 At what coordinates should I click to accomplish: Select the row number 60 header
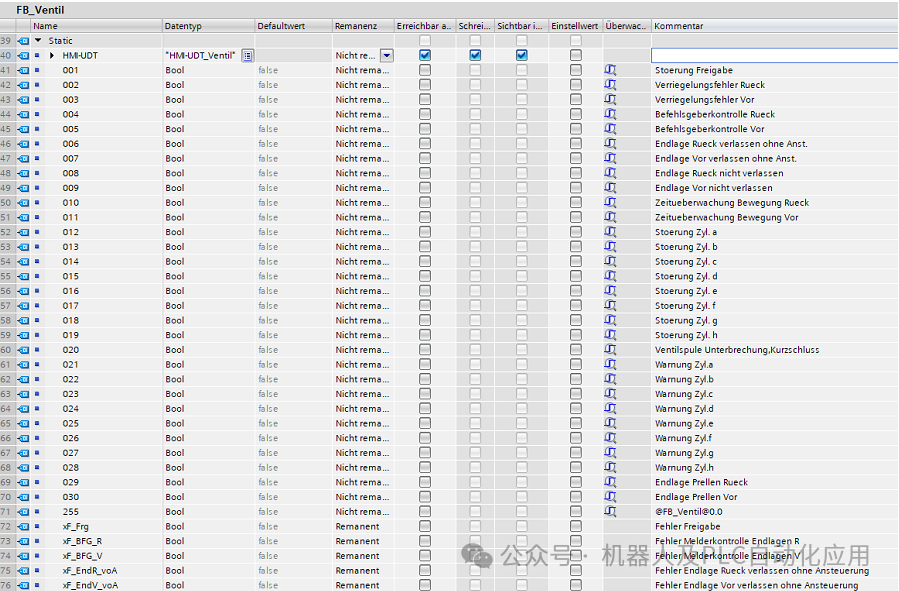point(7,350)
